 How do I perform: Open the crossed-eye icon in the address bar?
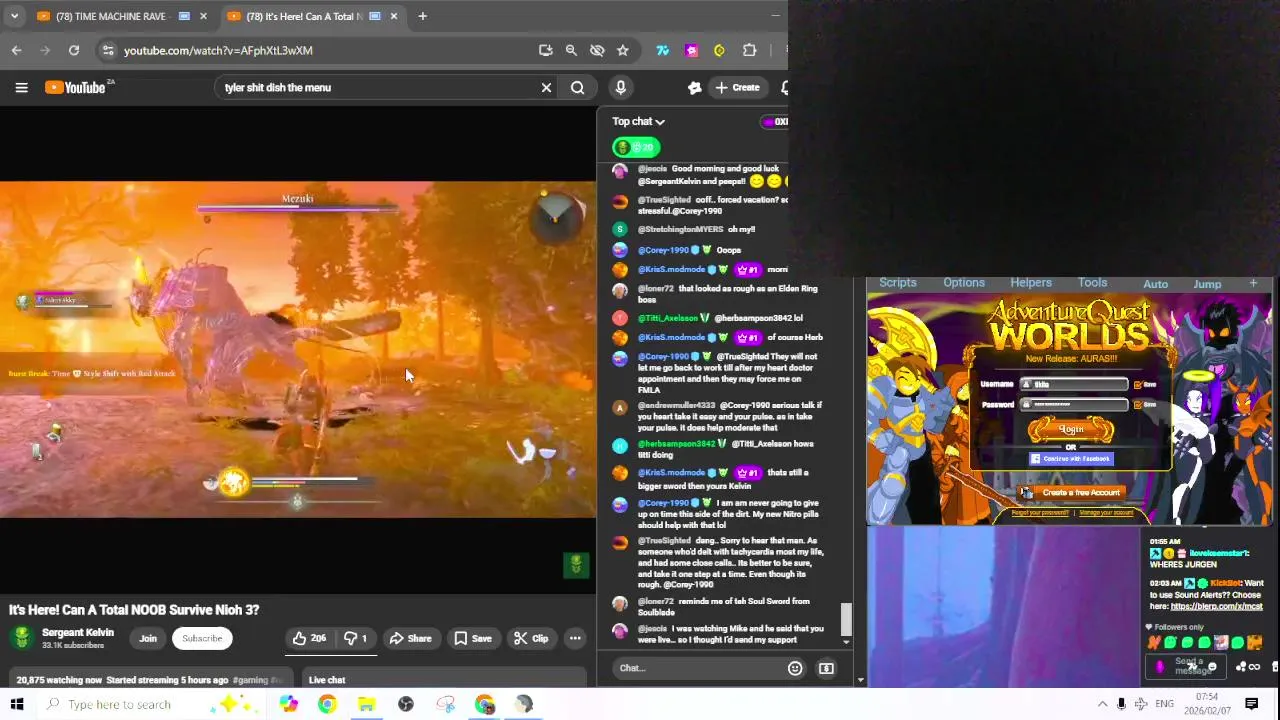pyautogui.click(x=597, y=50)
